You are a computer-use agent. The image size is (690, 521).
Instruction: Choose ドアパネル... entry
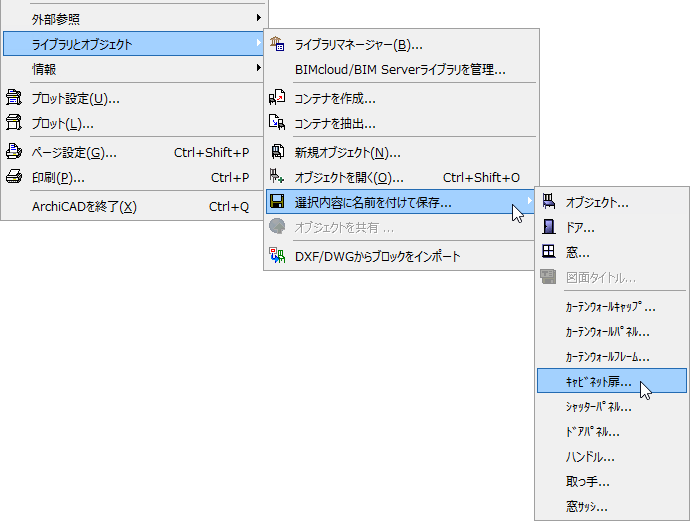[612, 432]
